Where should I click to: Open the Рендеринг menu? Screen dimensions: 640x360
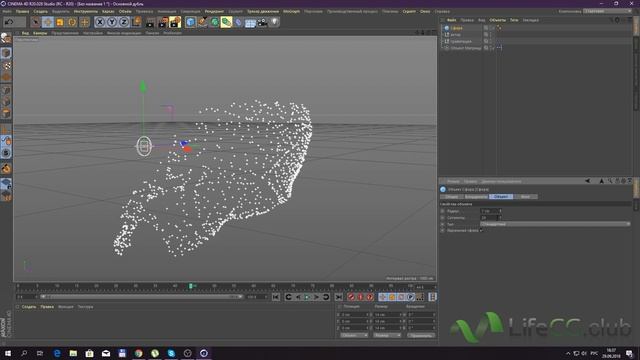(214, 11)
